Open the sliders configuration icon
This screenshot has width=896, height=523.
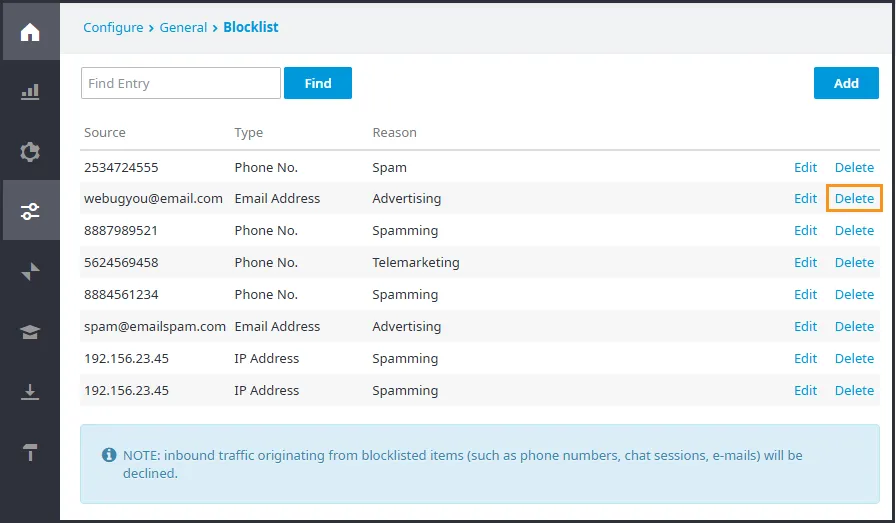click(x=30, y=211)
